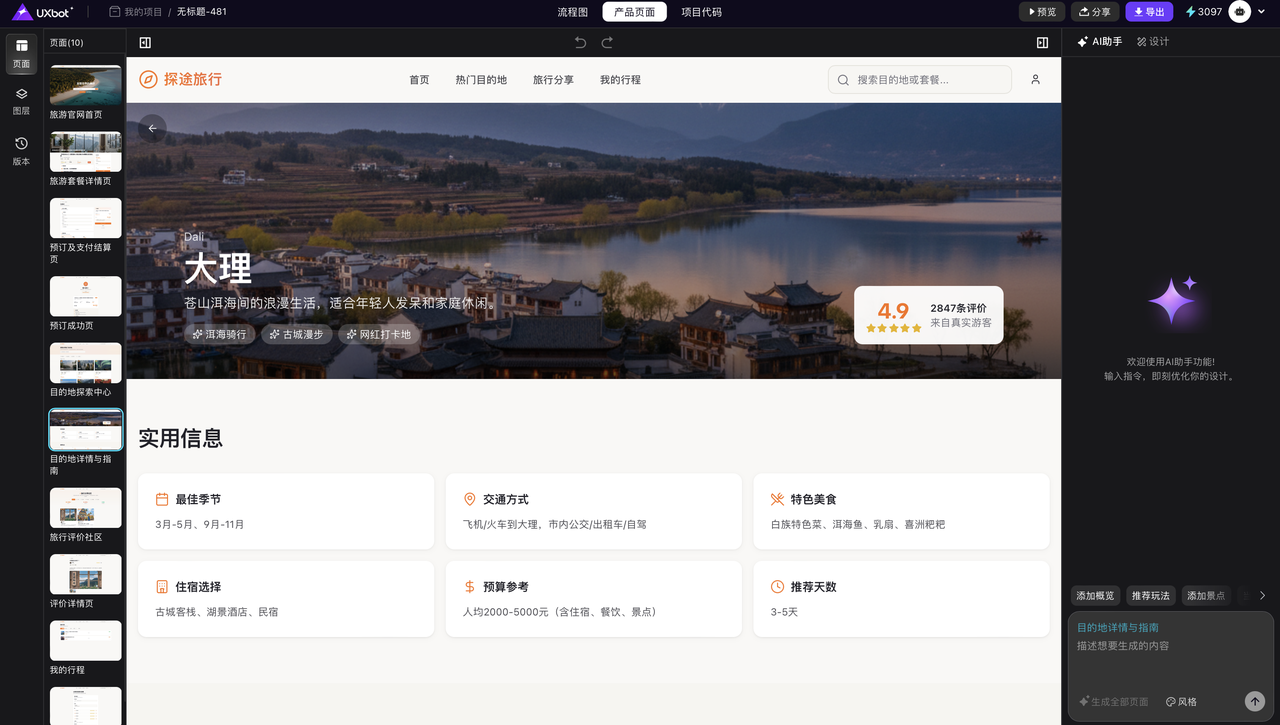Viewport: 1280px width, 725px height.
Task: Open the Layers panel in sidebar
Action: coord(21,100)
